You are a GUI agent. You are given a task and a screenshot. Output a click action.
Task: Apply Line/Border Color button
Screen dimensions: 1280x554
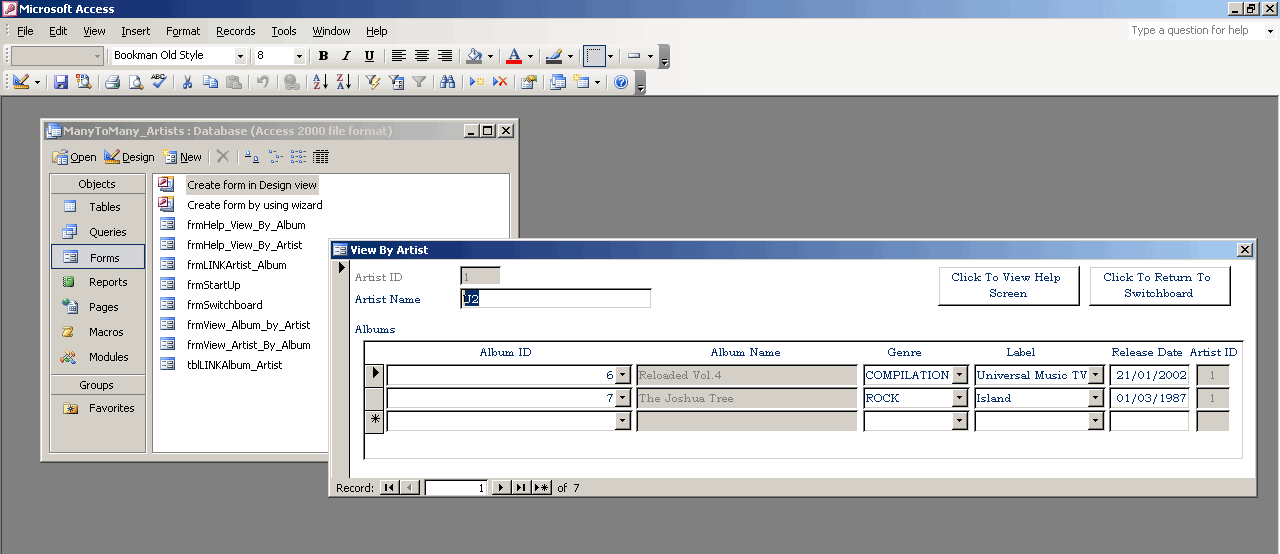point(553,56)
